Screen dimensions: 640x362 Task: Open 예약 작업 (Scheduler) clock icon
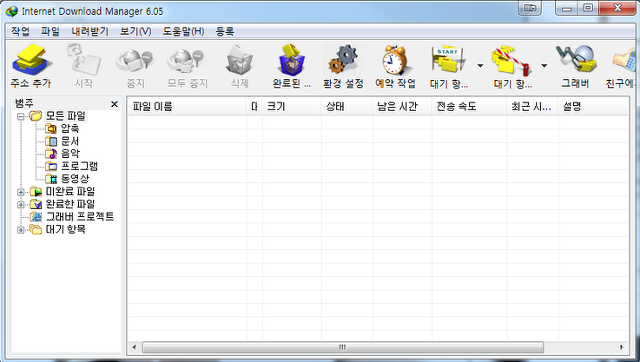coord(395,60)
